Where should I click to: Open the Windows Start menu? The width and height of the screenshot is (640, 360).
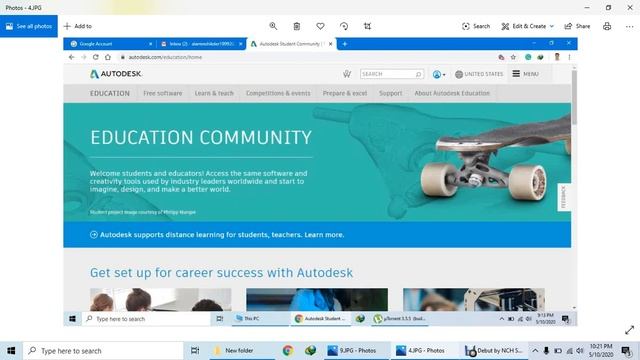pos(11,351)
